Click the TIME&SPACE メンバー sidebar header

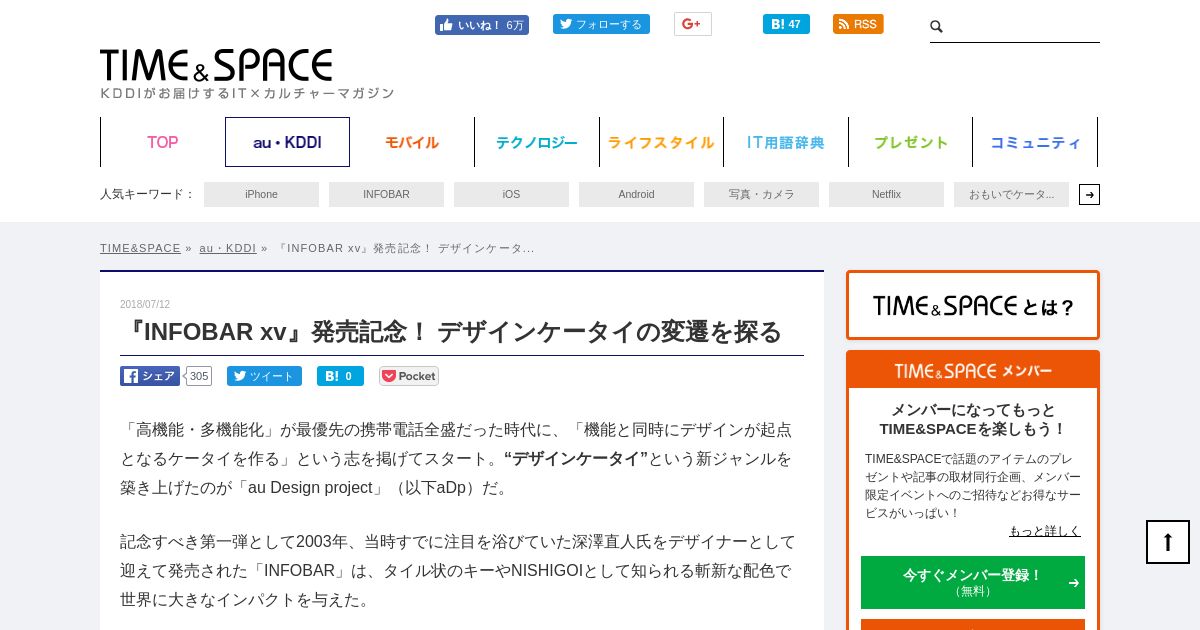pyautogui.click(x=973, y=370)
